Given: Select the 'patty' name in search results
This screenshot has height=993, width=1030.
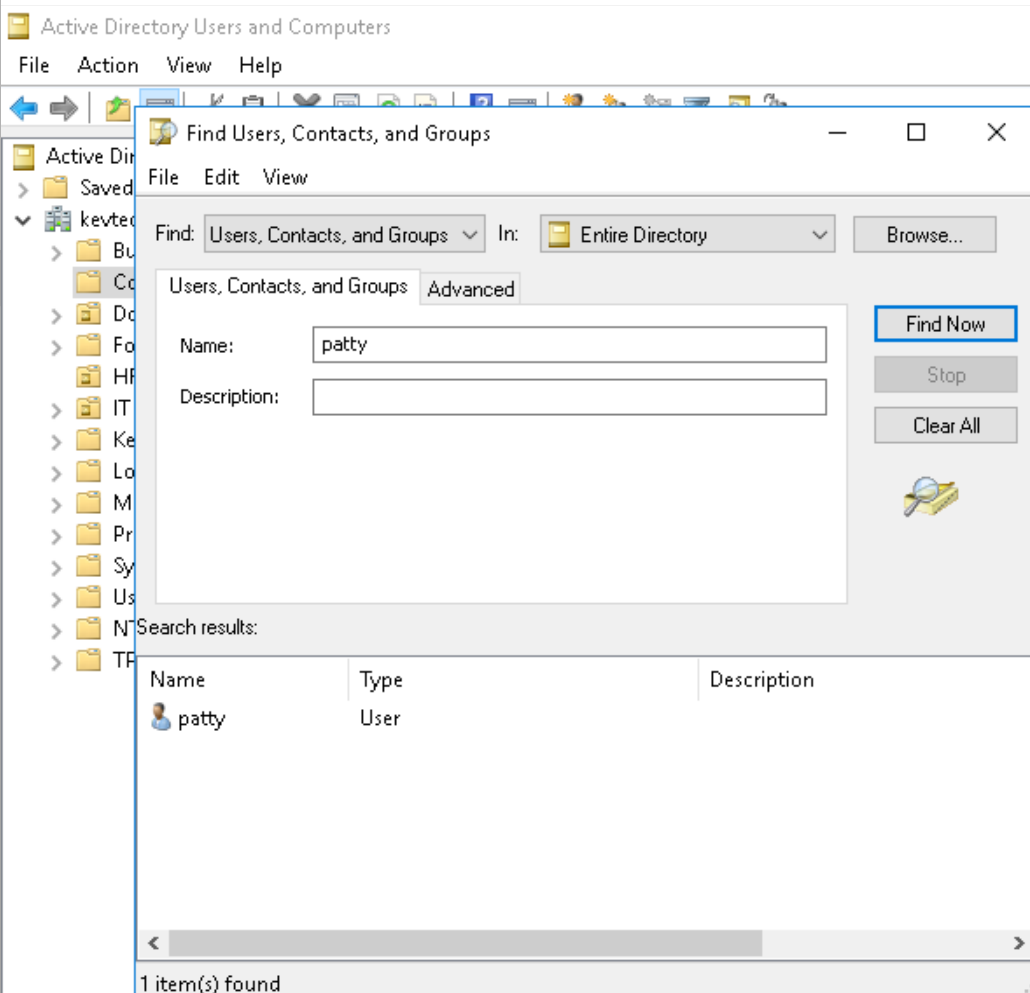Looking at the screenshot, I should [x=201, y=718].
